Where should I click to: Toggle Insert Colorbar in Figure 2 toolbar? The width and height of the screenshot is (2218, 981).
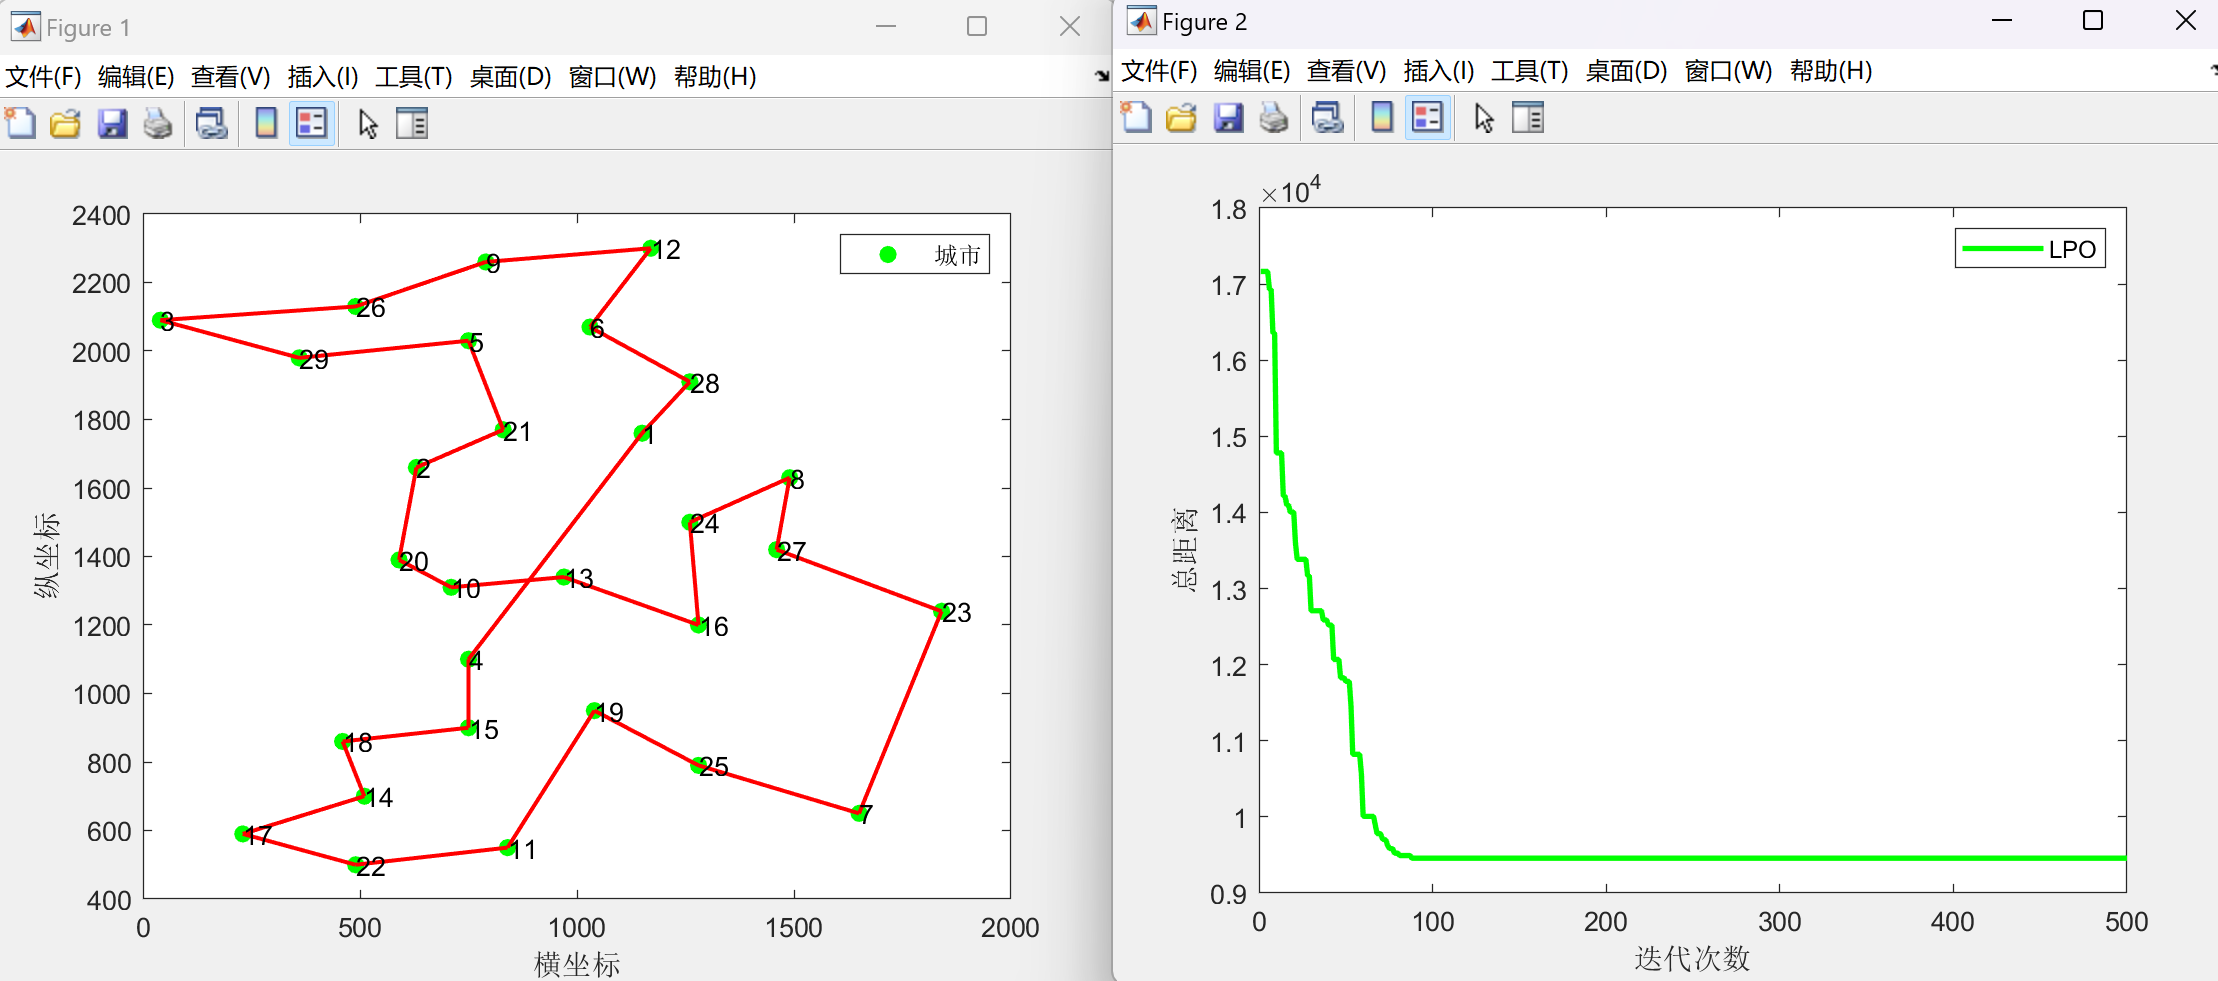pyautogui.click(x=1382, y=118)
